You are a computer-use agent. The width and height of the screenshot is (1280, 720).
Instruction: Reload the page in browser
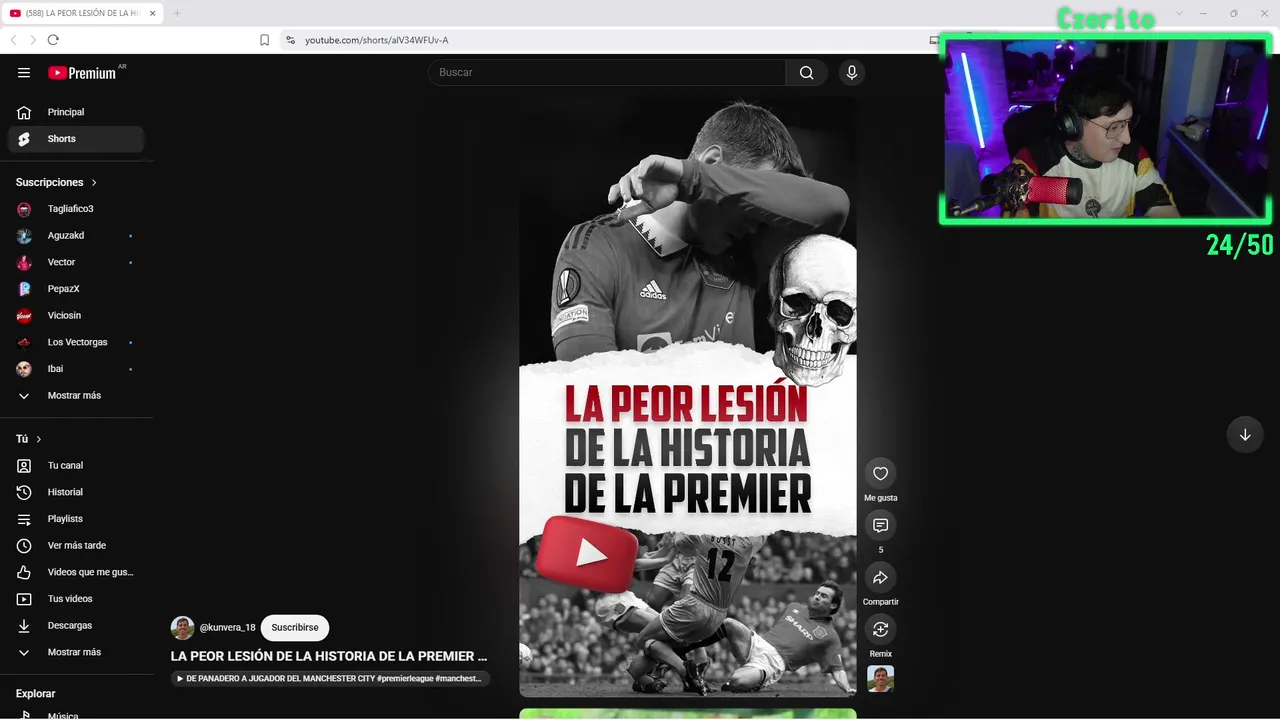coord(53,40)
